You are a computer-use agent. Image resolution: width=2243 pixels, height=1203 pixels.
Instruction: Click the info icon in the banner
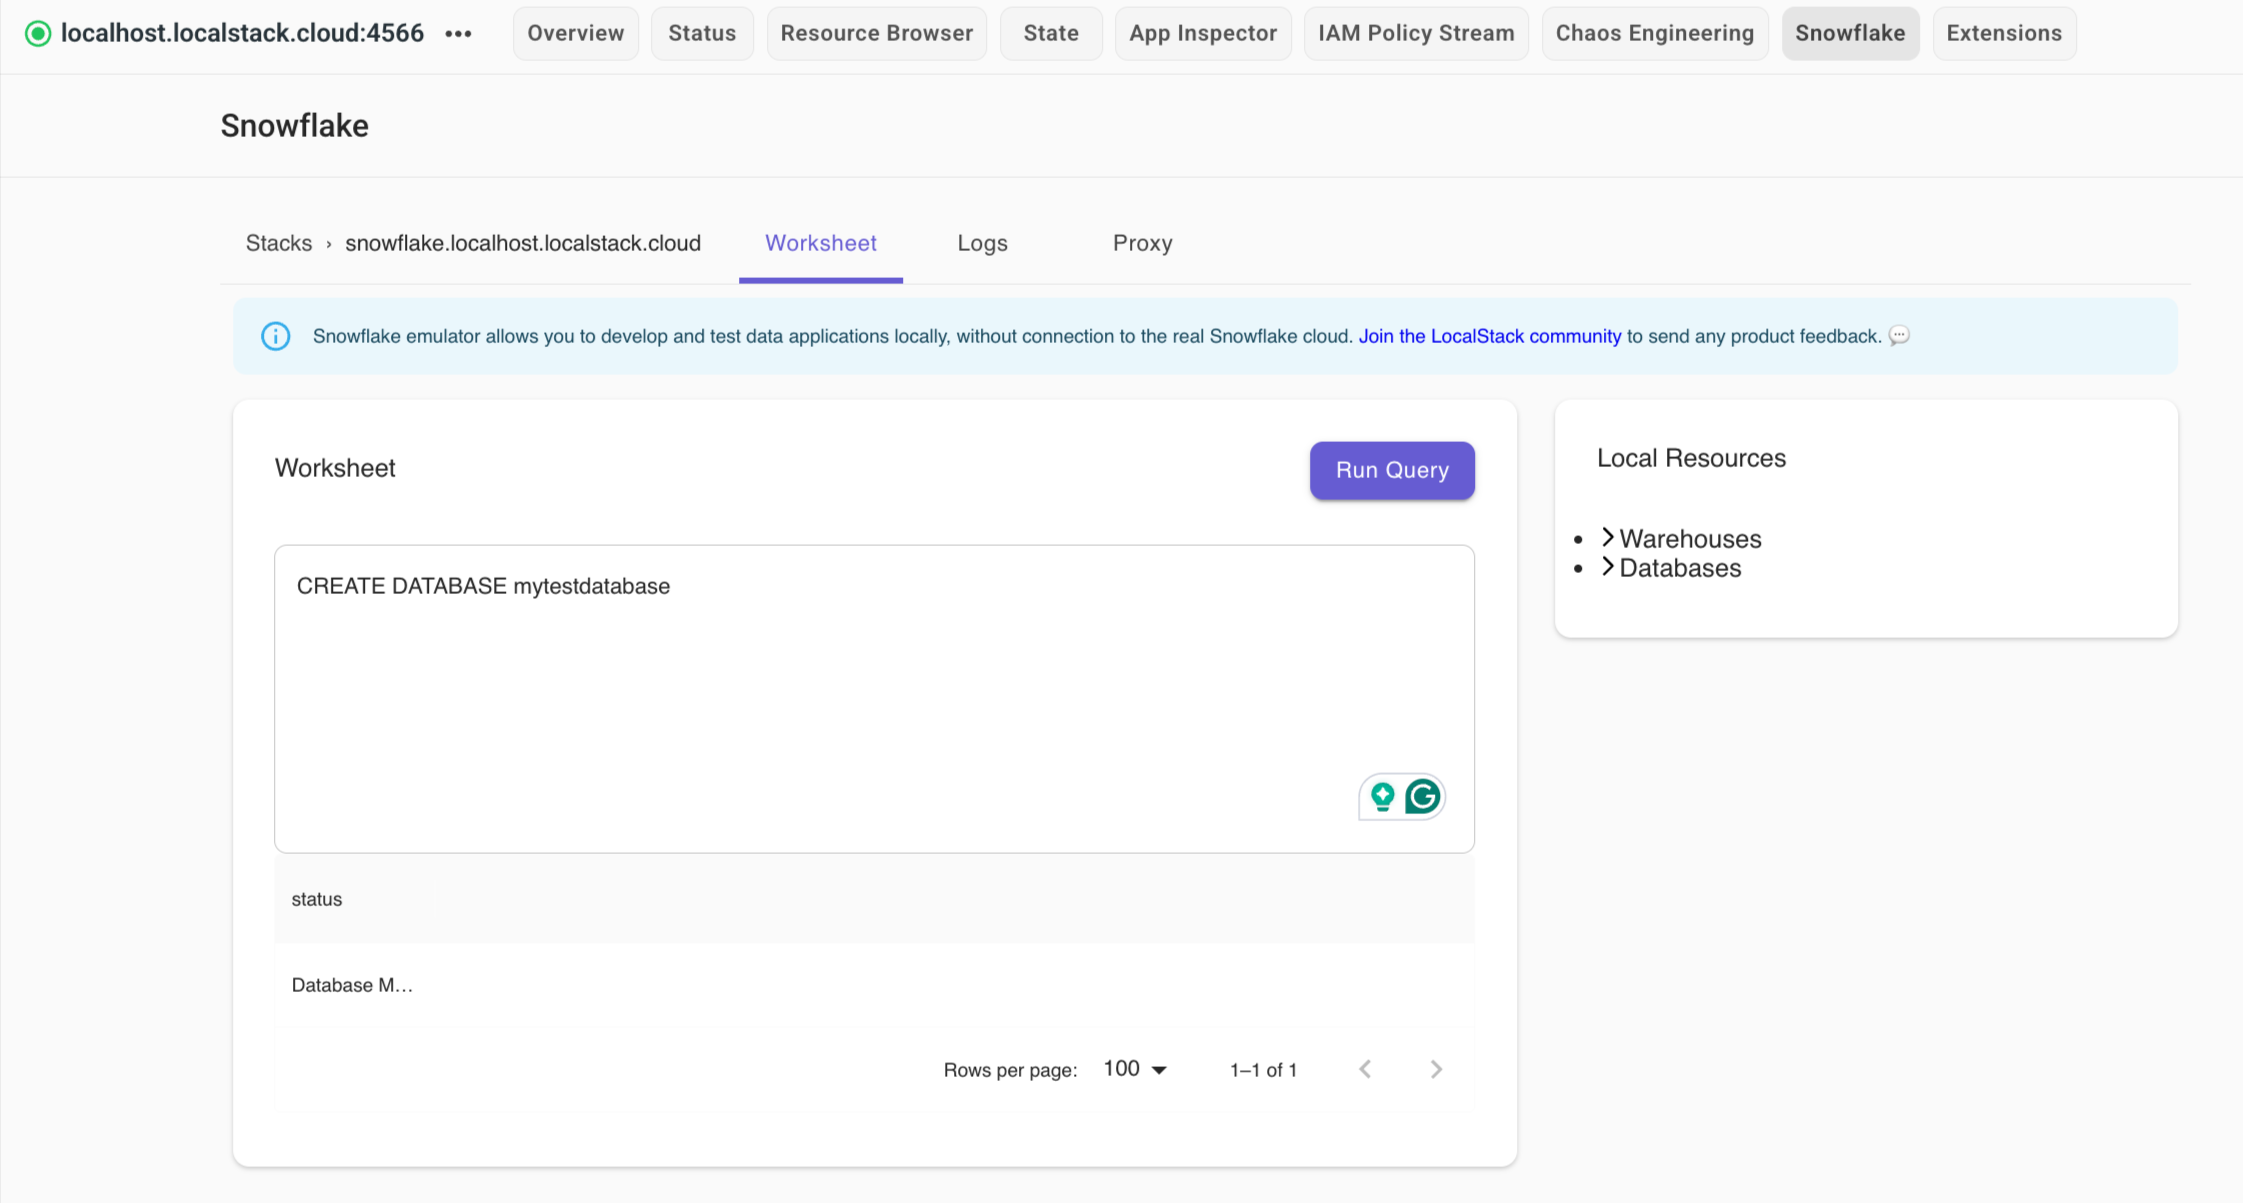pyautogui.click(x=276, y=336)
